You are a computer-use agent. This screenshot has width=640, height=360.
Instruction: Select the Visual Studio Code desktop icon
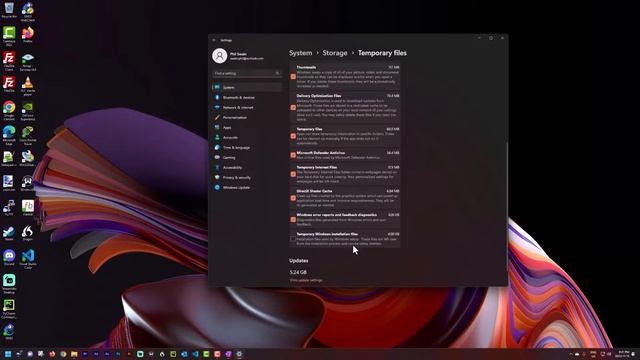28,259
